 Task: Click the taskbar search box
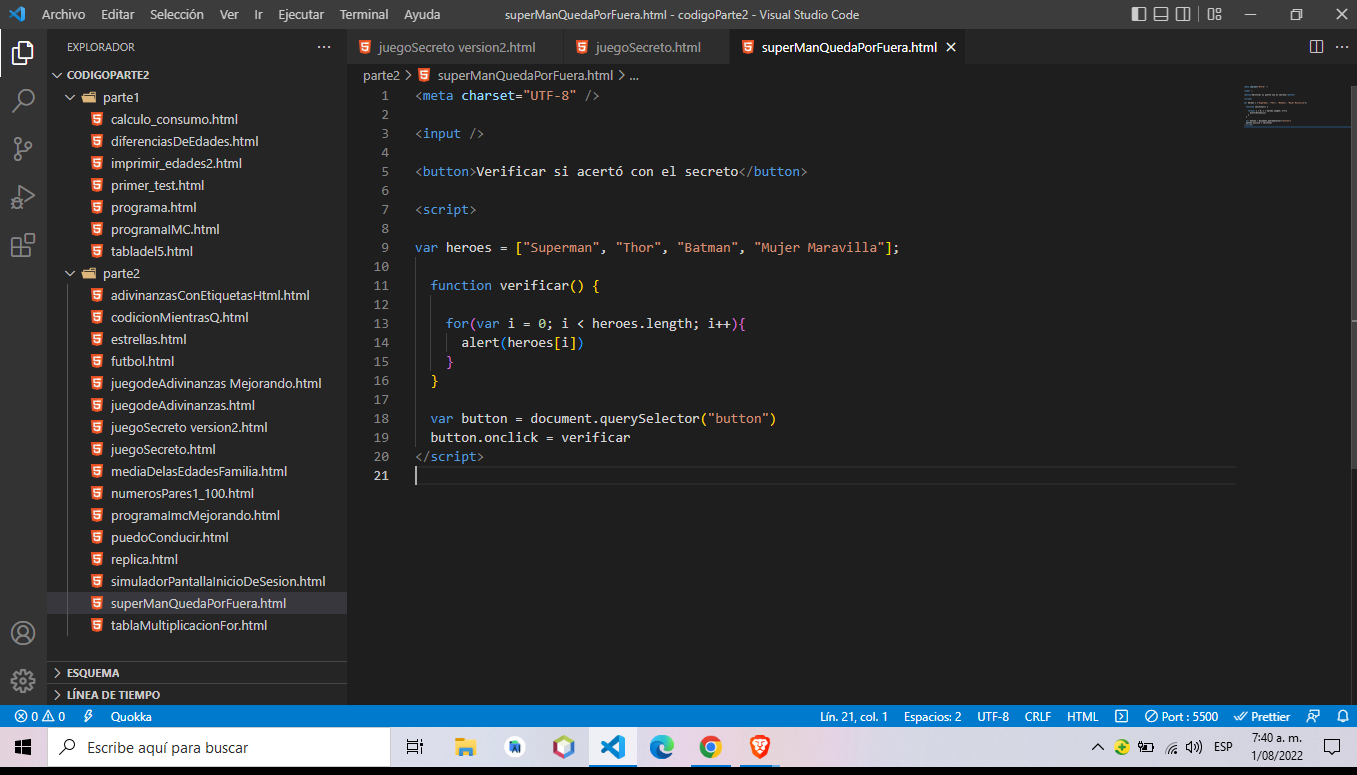point(218,747)
